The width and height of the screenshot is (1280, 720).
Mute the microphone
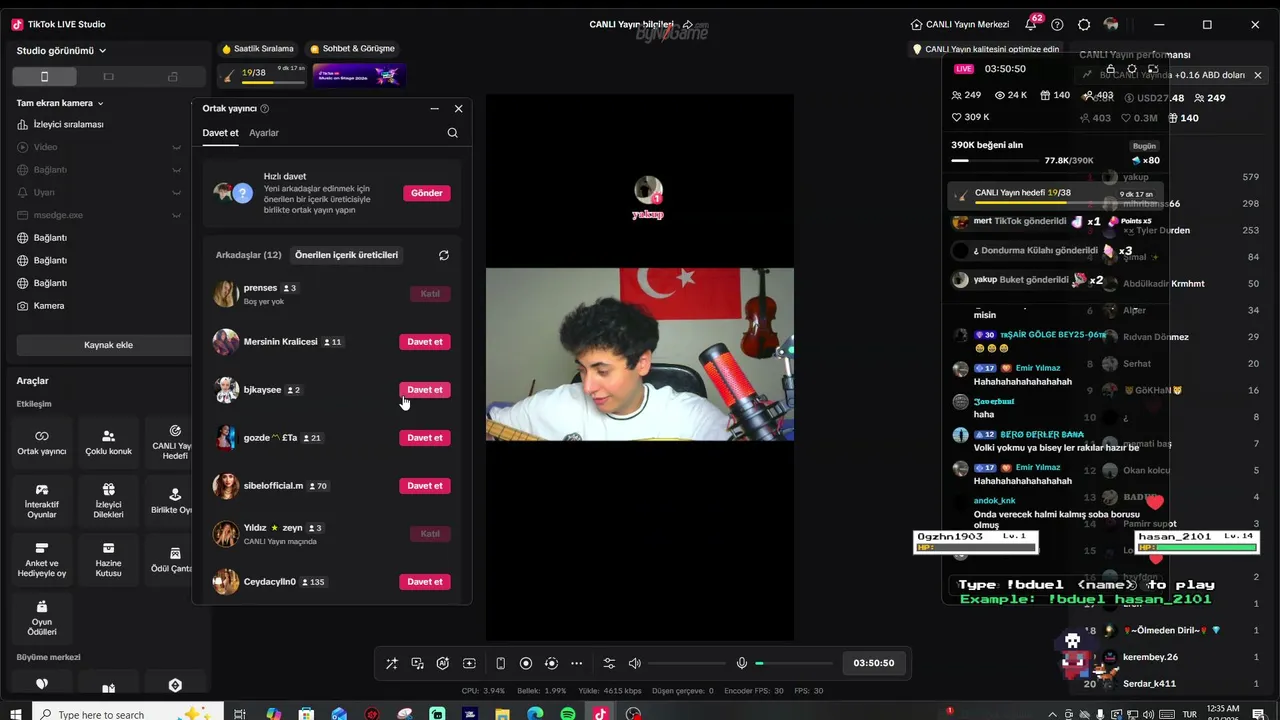[741, 663]
